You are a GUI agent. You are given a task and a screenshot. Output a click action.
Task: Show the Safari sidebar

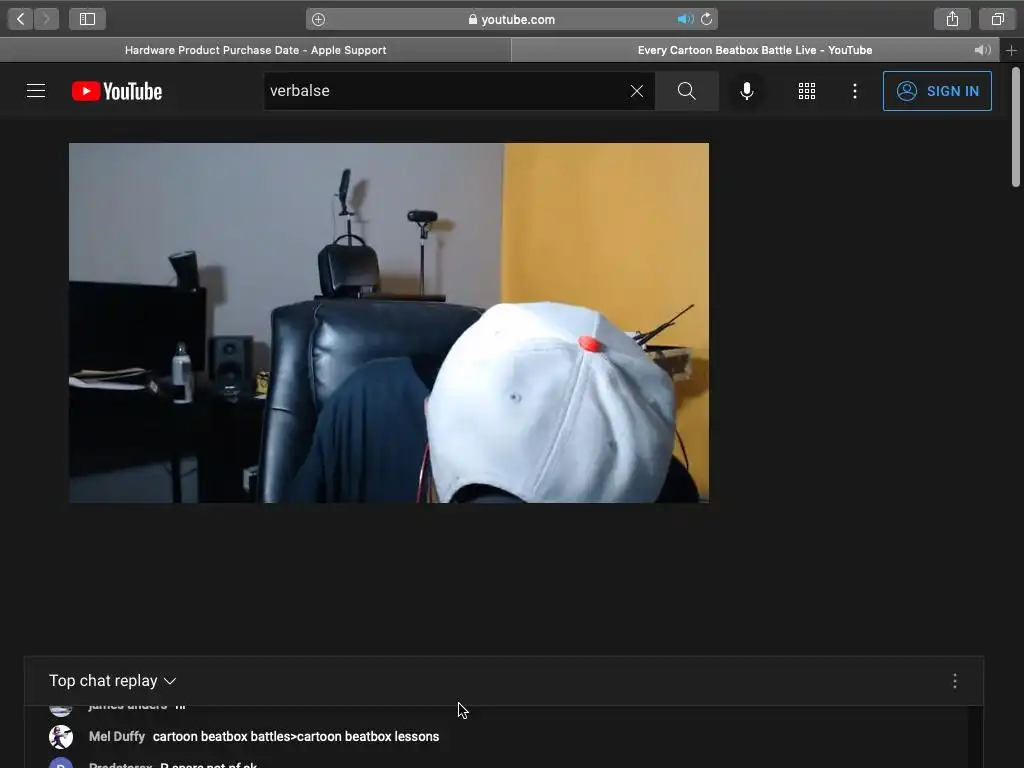point(88,19)
